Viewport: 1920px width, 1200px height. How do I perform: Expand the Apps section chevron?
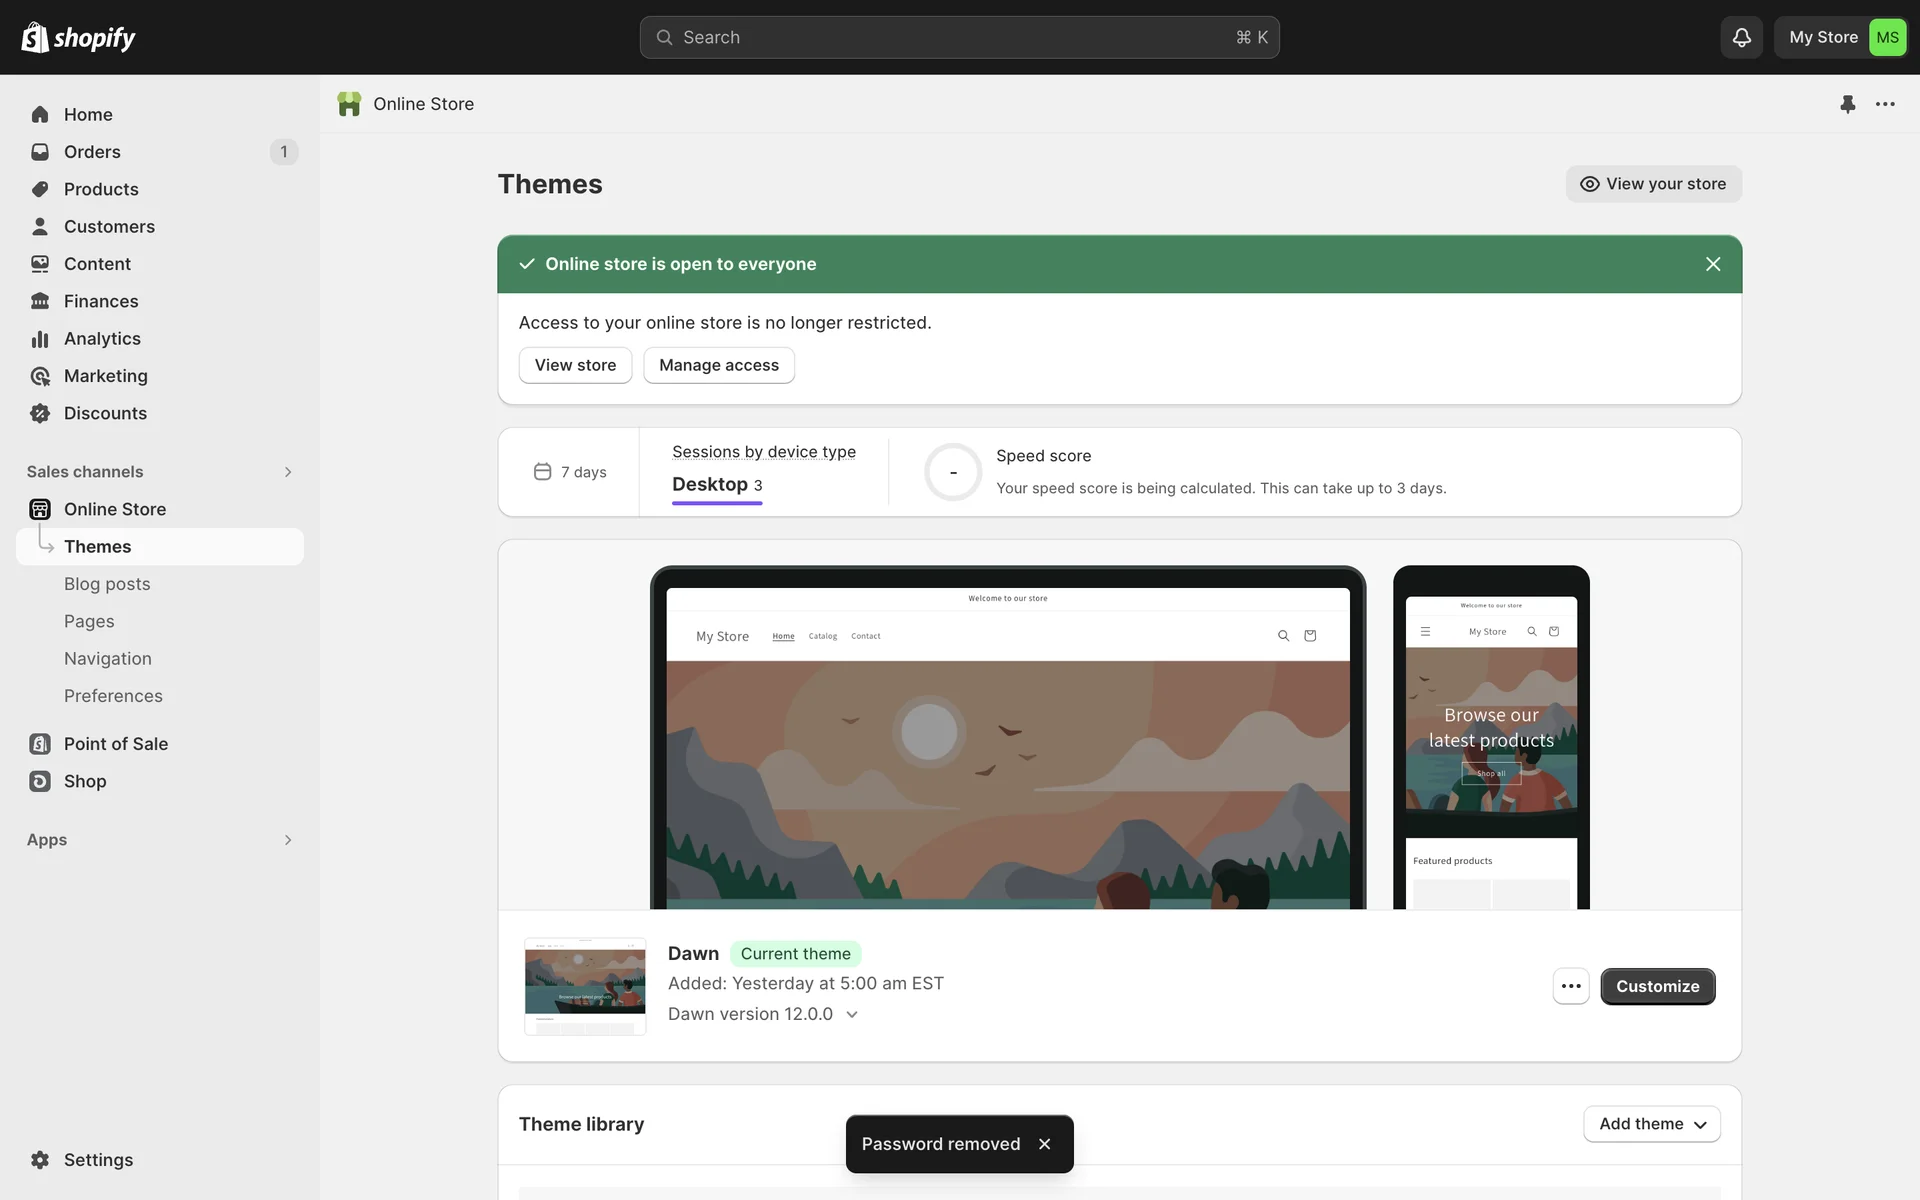(x=288, y=840)
